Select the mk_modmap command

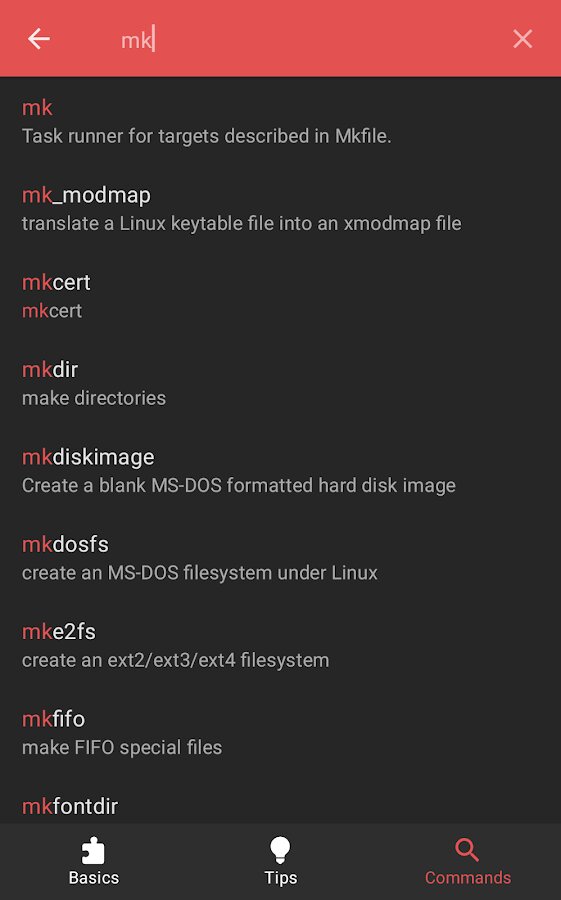click(280, 209)
